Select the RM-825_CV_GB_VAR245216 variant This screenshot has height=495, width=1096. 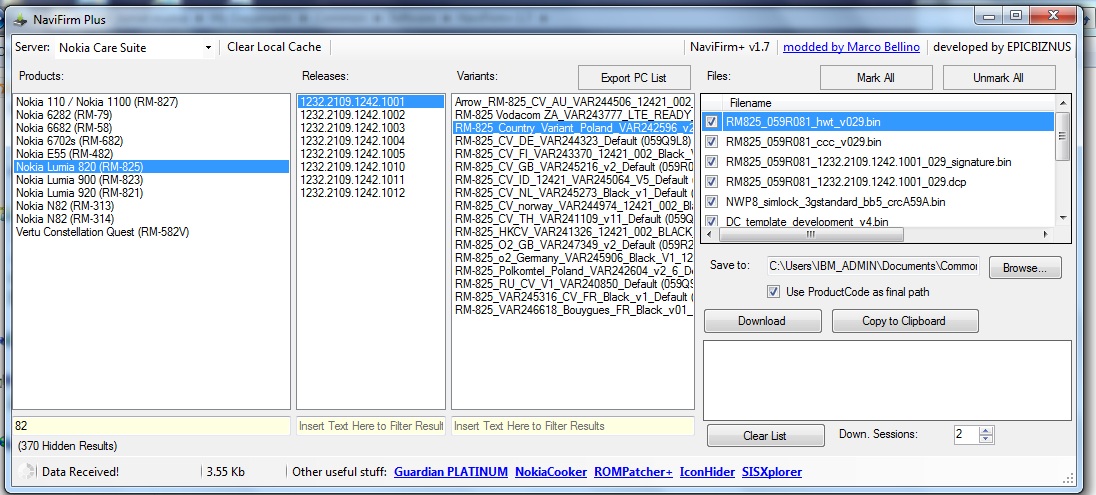573,166
